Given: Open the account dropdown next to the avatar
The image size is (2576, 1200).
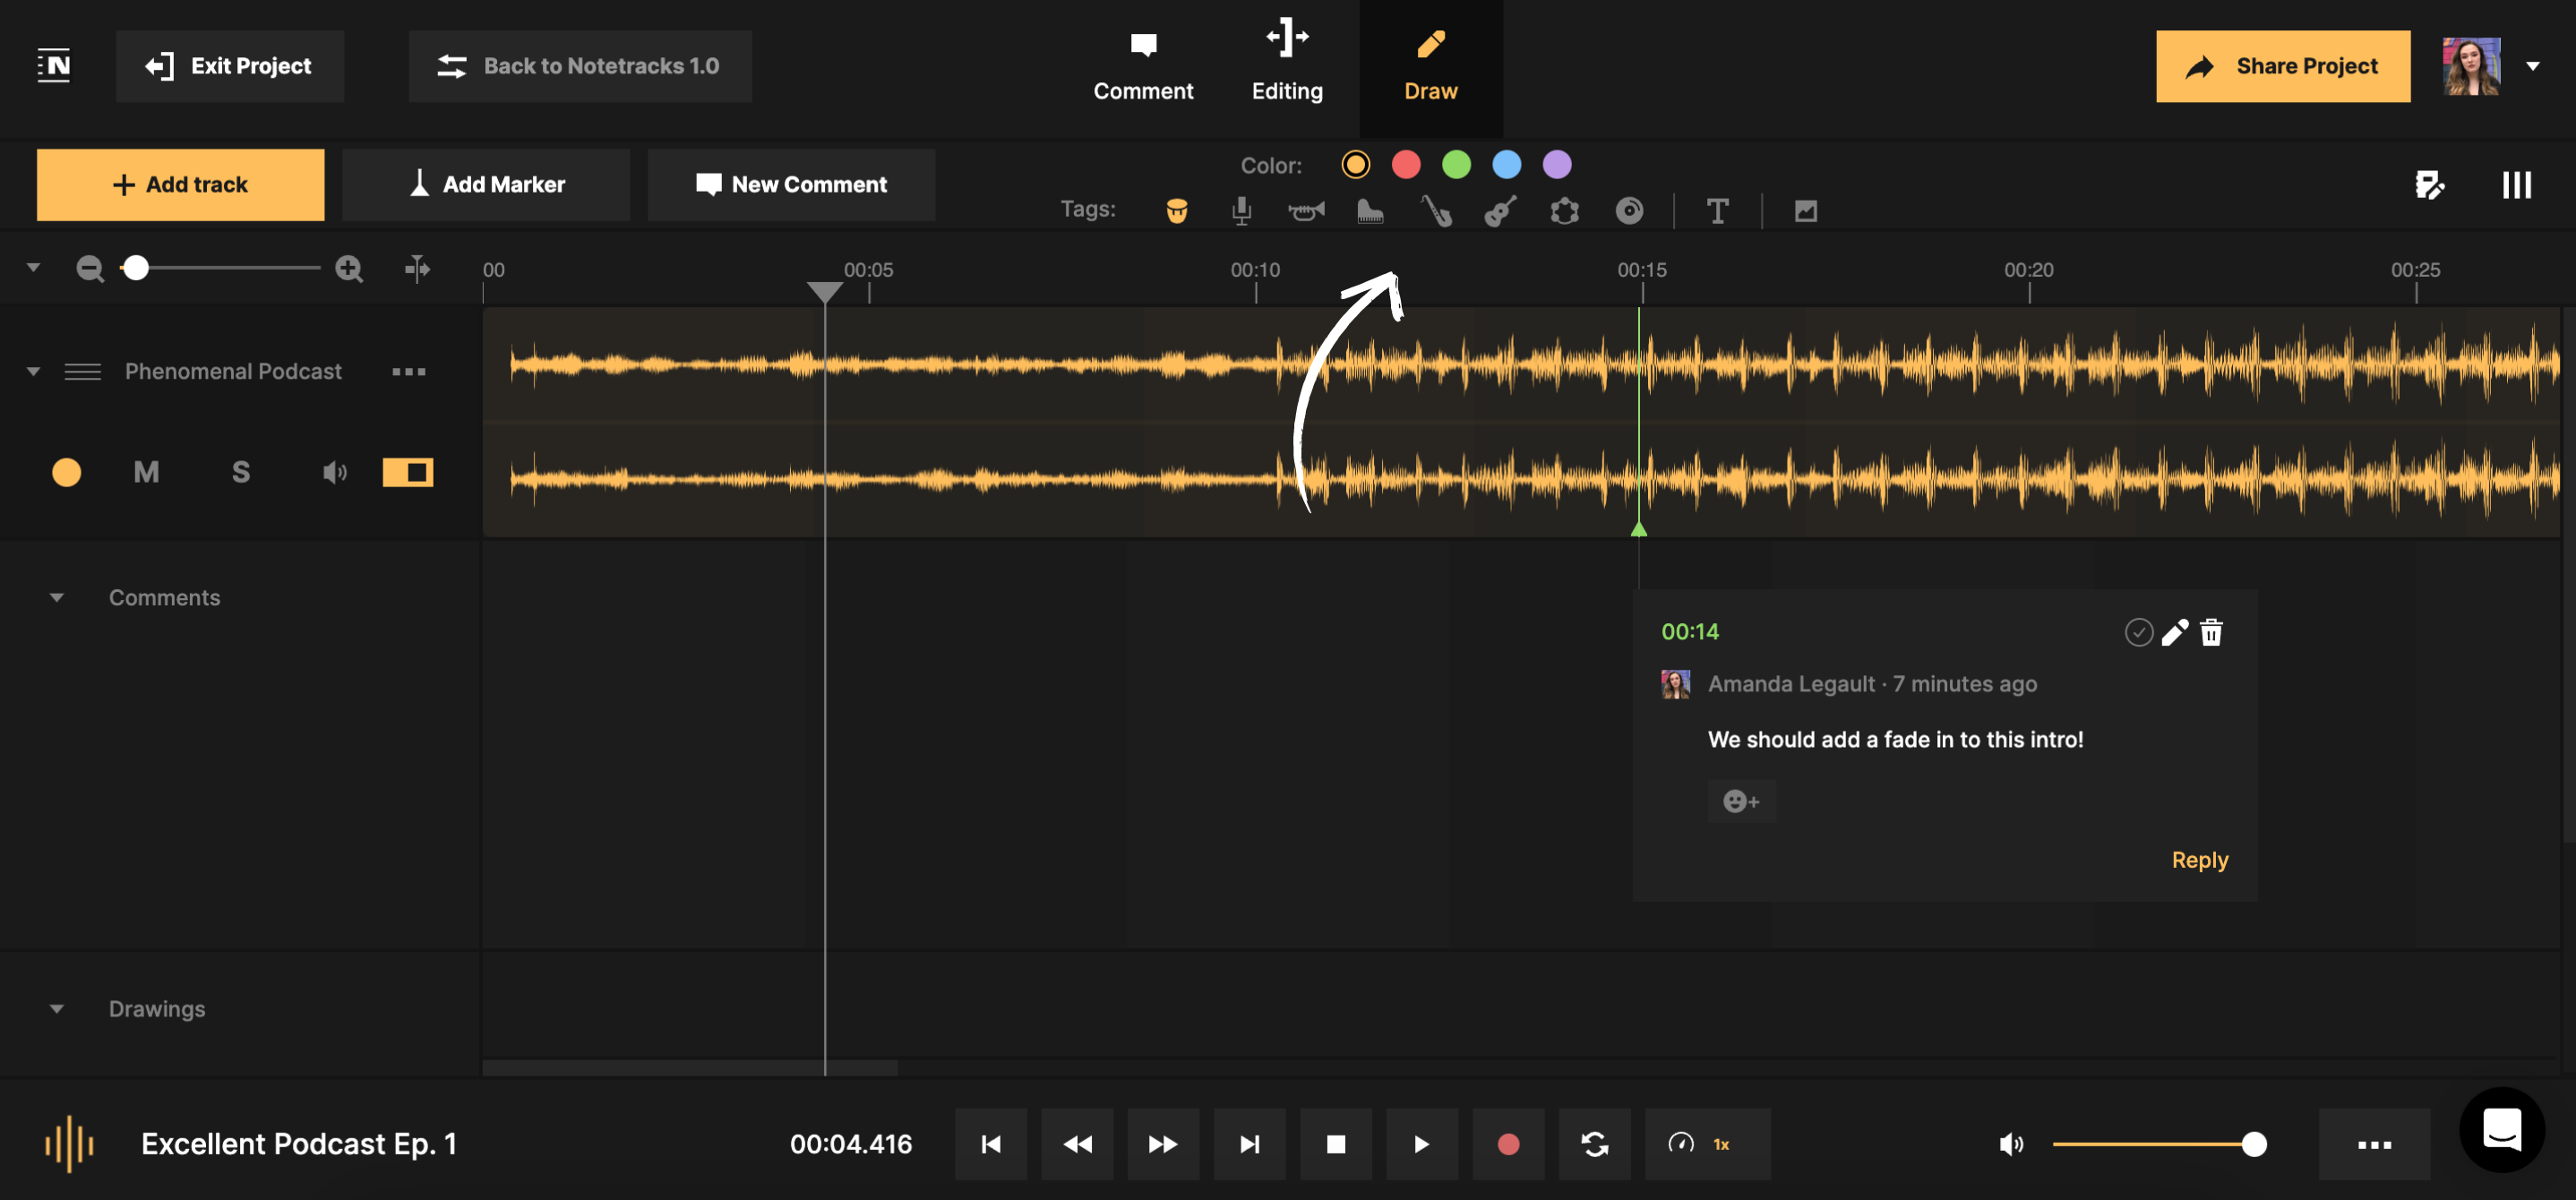Looking at the screenshot, I should 2535,66.
